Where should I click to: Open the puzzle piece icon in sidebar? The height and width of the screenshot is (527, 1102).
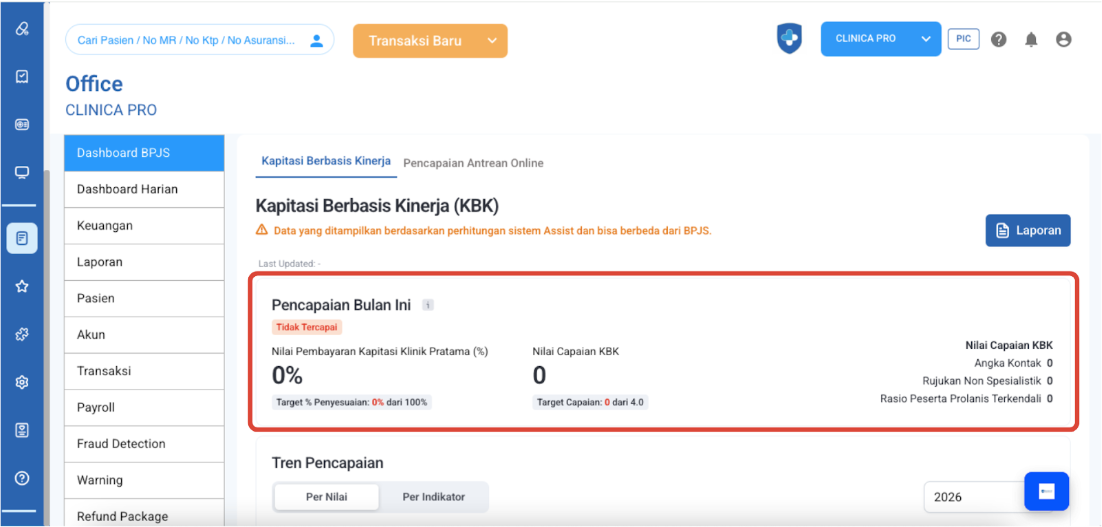[22, 334]
